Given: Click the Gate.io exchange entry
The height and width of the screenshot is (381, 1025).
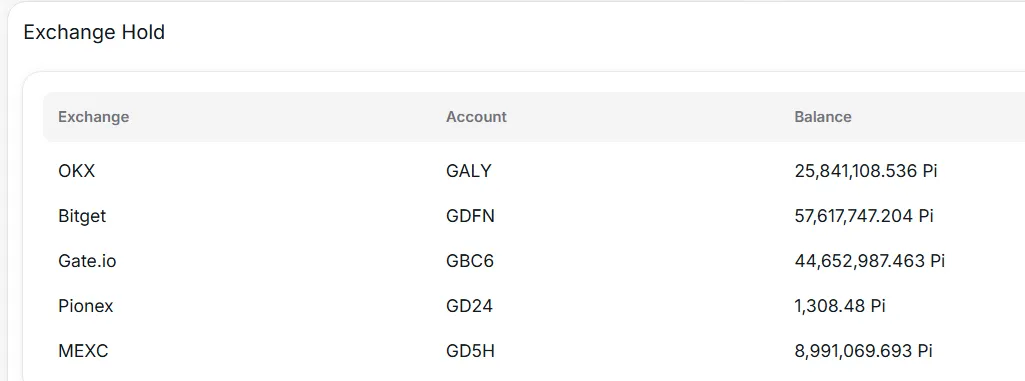Looking at the screenshot, I should pos(87,261).
